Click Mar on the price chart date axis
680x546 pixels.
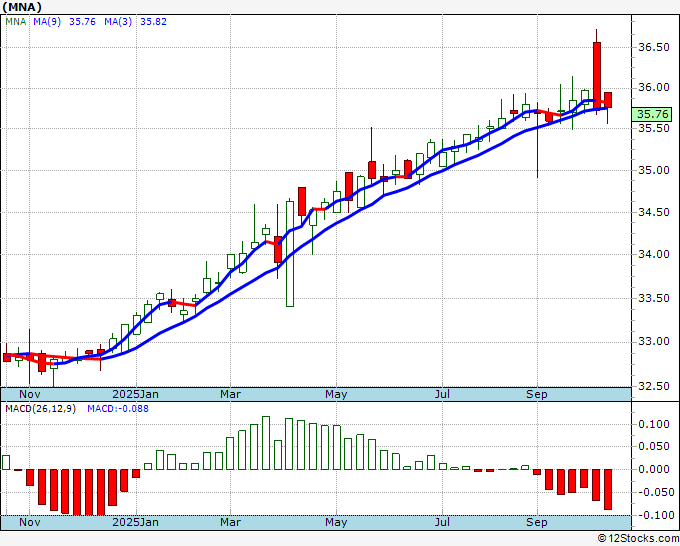pos(230,394)
